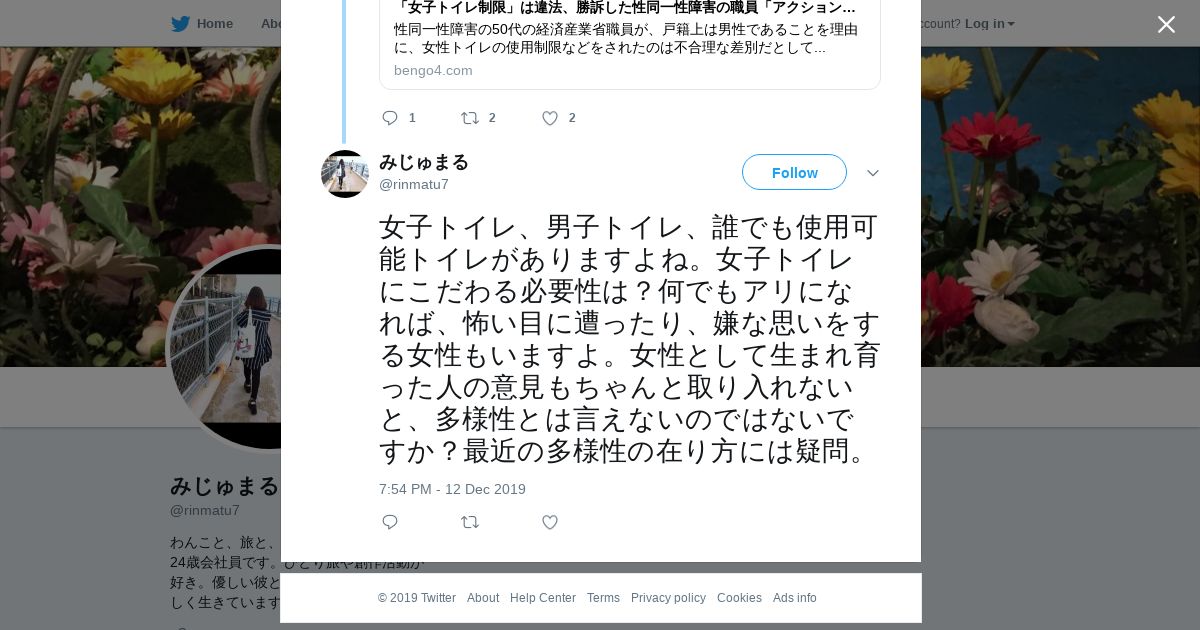Like the parent tweet with 2 likes
The height and width of the screenshot is (630, 1200).
pyautogui.click(x=550, y=118)
